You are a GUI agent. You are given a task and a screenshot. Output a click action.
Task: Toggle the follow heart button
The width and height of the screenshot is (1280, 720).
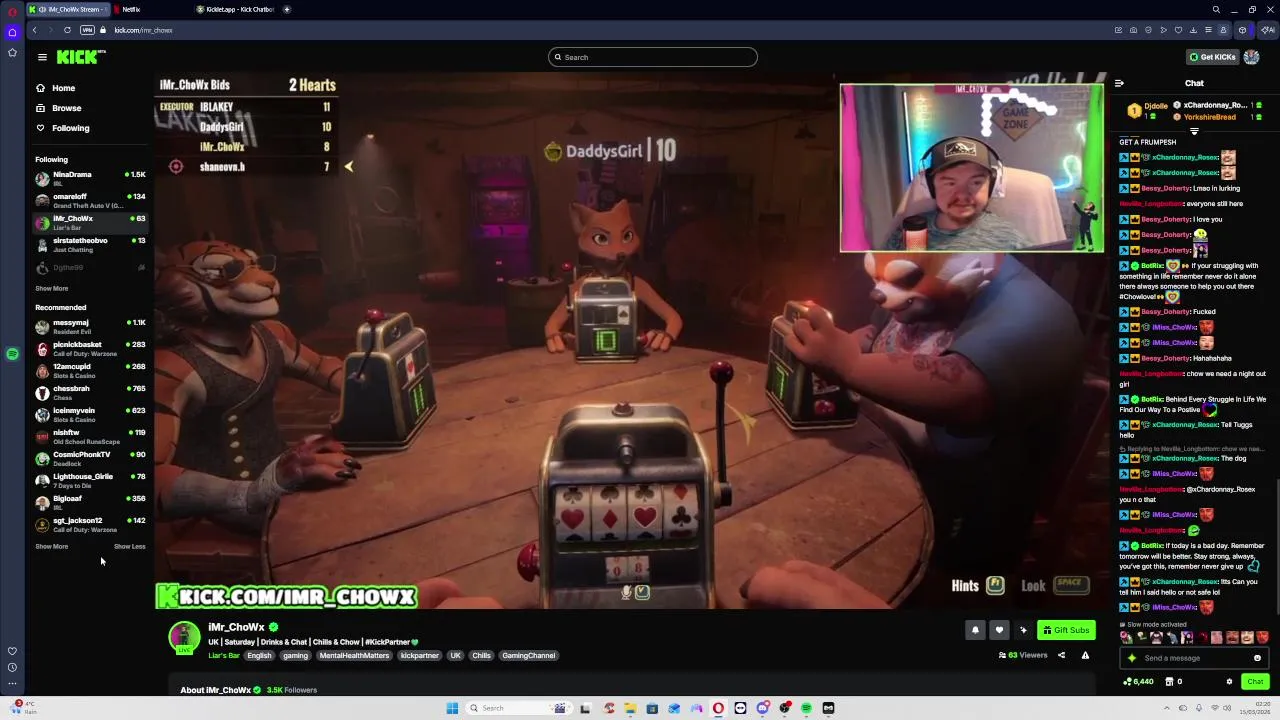(x=999, y=630)
